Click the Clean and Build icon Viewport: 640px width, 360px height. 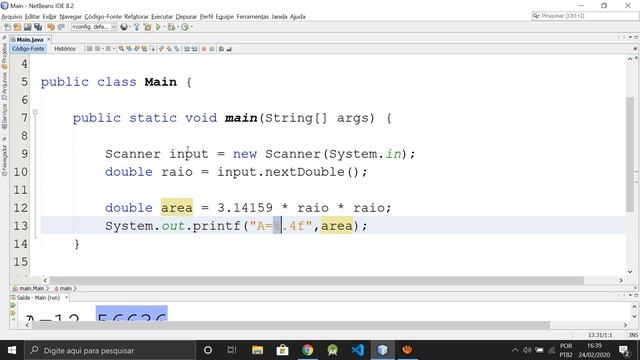click(x=147, y=27)
